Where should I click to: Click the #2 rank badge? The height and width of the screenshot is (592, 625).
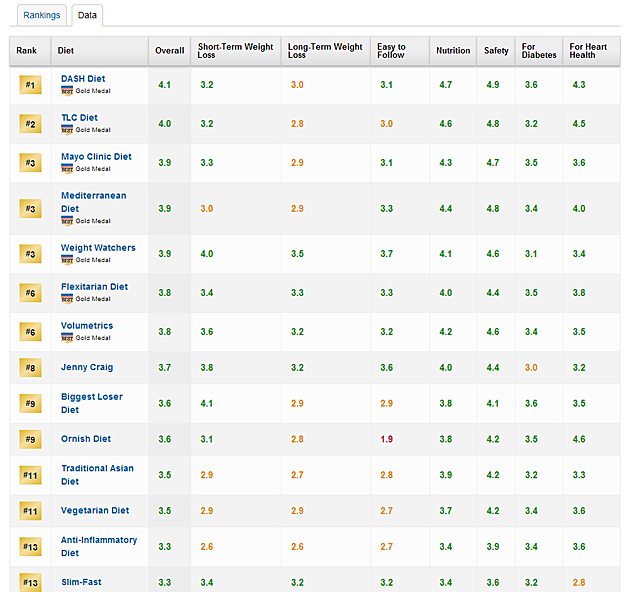coord(30,125)
